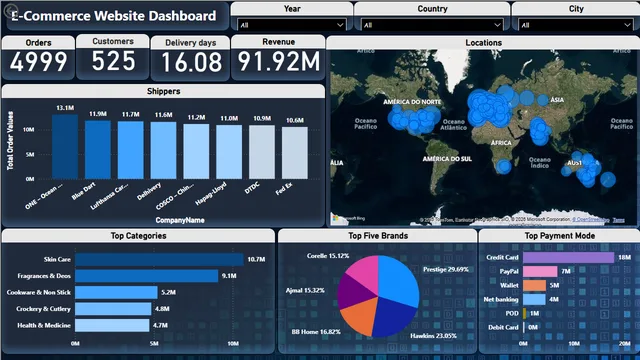Click the BB Home pie slice
640x360 pixels.
click(361, 316)
